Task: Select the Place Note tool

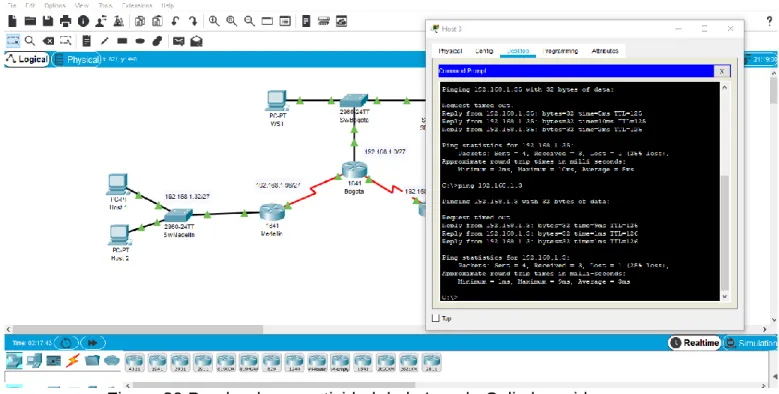Action: [x=86, y=41]
